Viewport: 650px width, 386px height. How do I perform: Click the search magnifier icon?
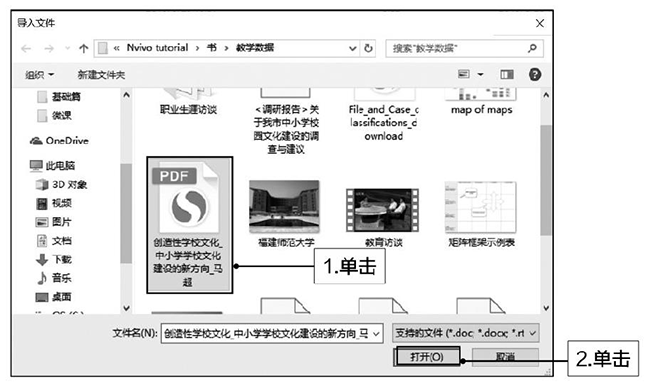[x=532, y=49]
